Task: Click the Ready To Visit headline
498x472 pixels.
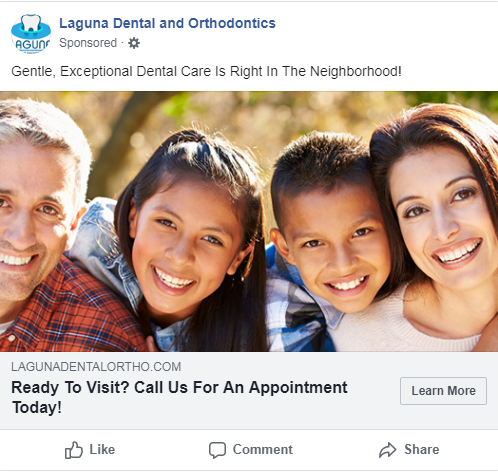Action: 179,397
